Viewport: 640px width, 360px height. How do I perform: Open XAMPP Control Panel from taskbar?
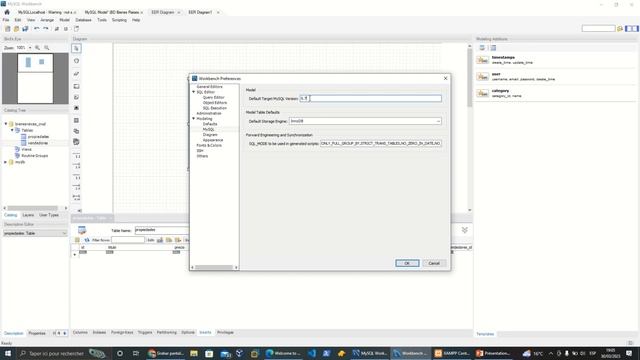(452, 353)
